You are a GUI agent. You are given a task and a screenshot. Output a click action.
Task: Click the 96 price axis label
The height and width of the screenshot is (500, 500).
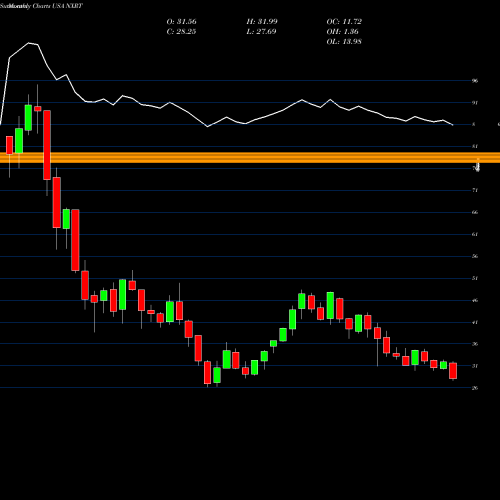point(475,81)
